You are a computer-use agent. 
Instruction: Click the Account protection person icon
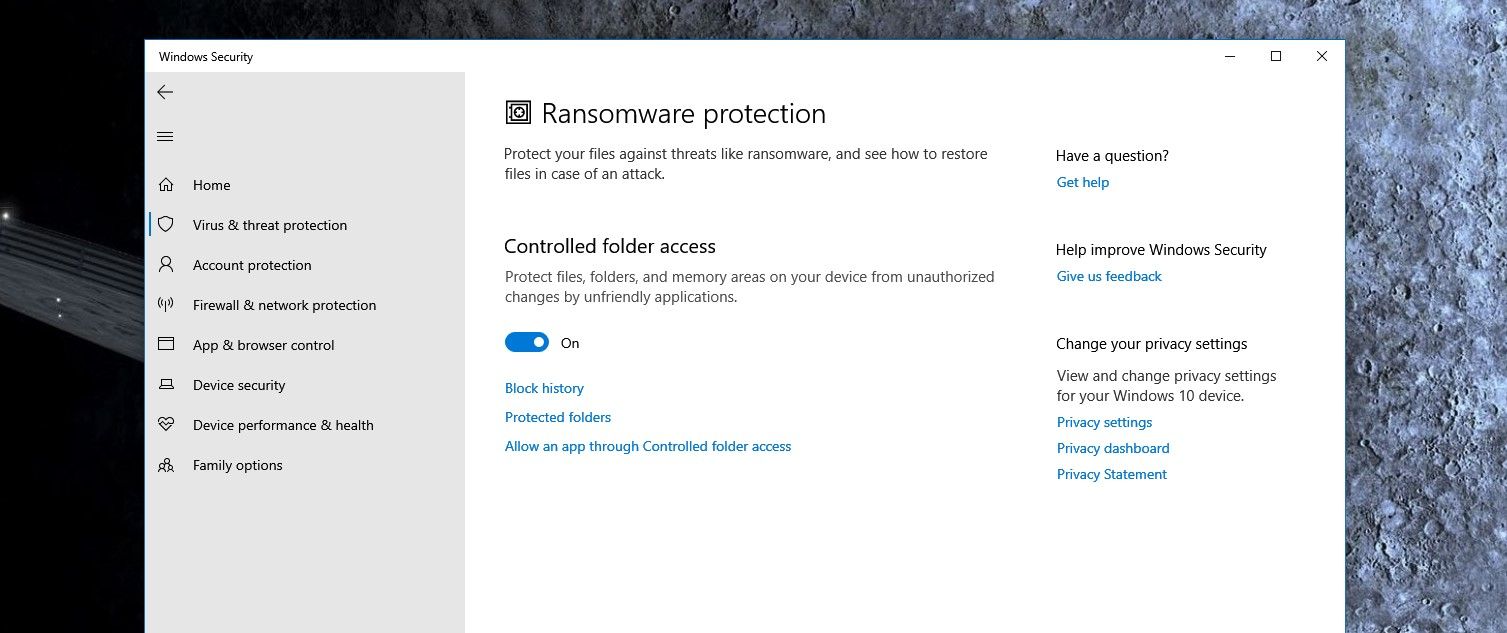pyautogui.click(x=166, y=265)
